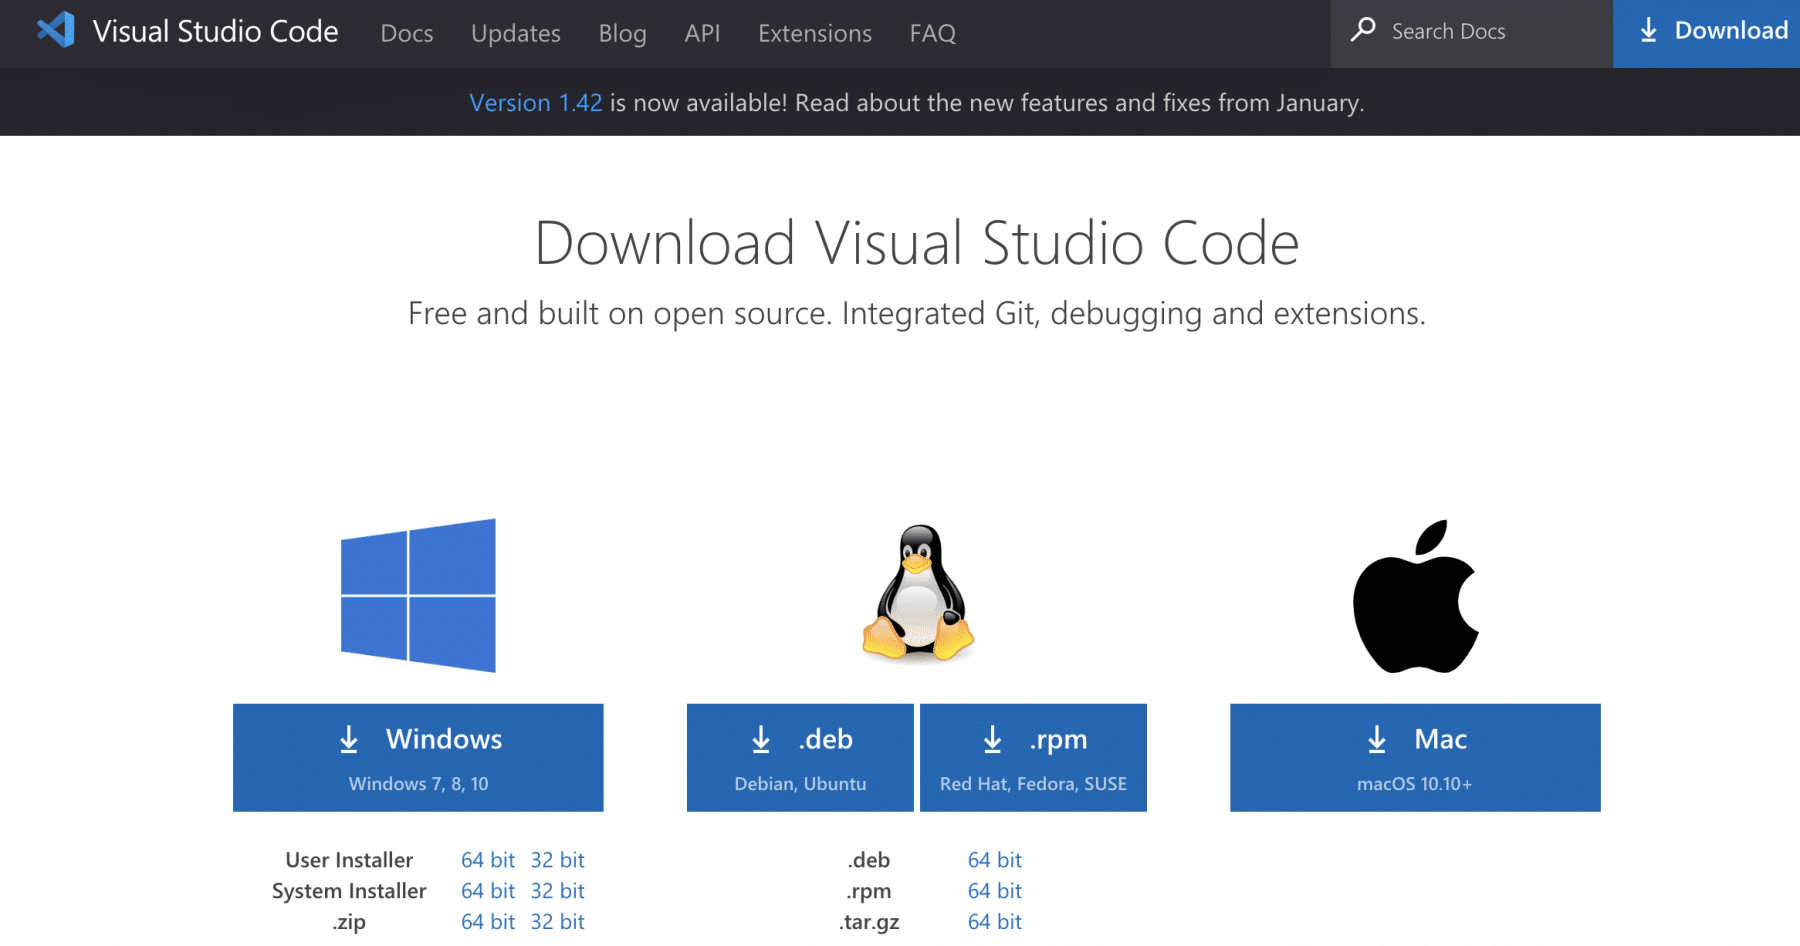The height and width of the screenshot is (946, 1800).
Task: Click the Apple logo illustration
Action: click(1415, 595)
